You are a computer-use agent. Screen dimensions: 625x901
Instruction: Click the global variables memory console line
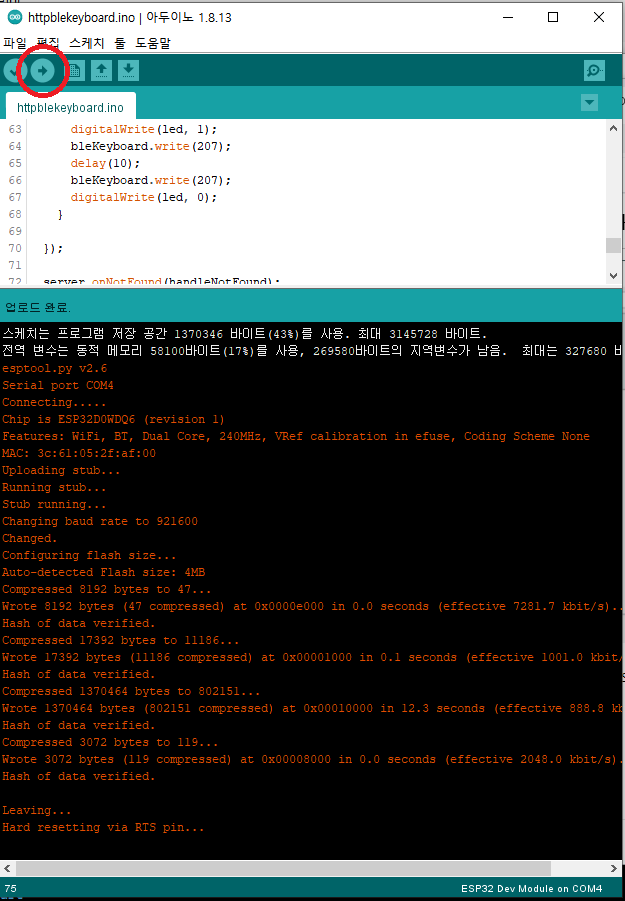(311, 351)
